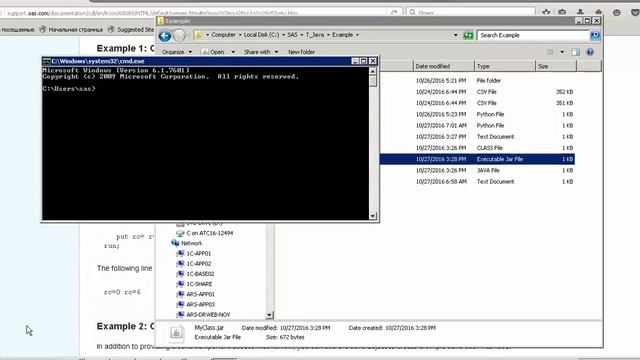Select the File folder row

[x=477, y=81]
